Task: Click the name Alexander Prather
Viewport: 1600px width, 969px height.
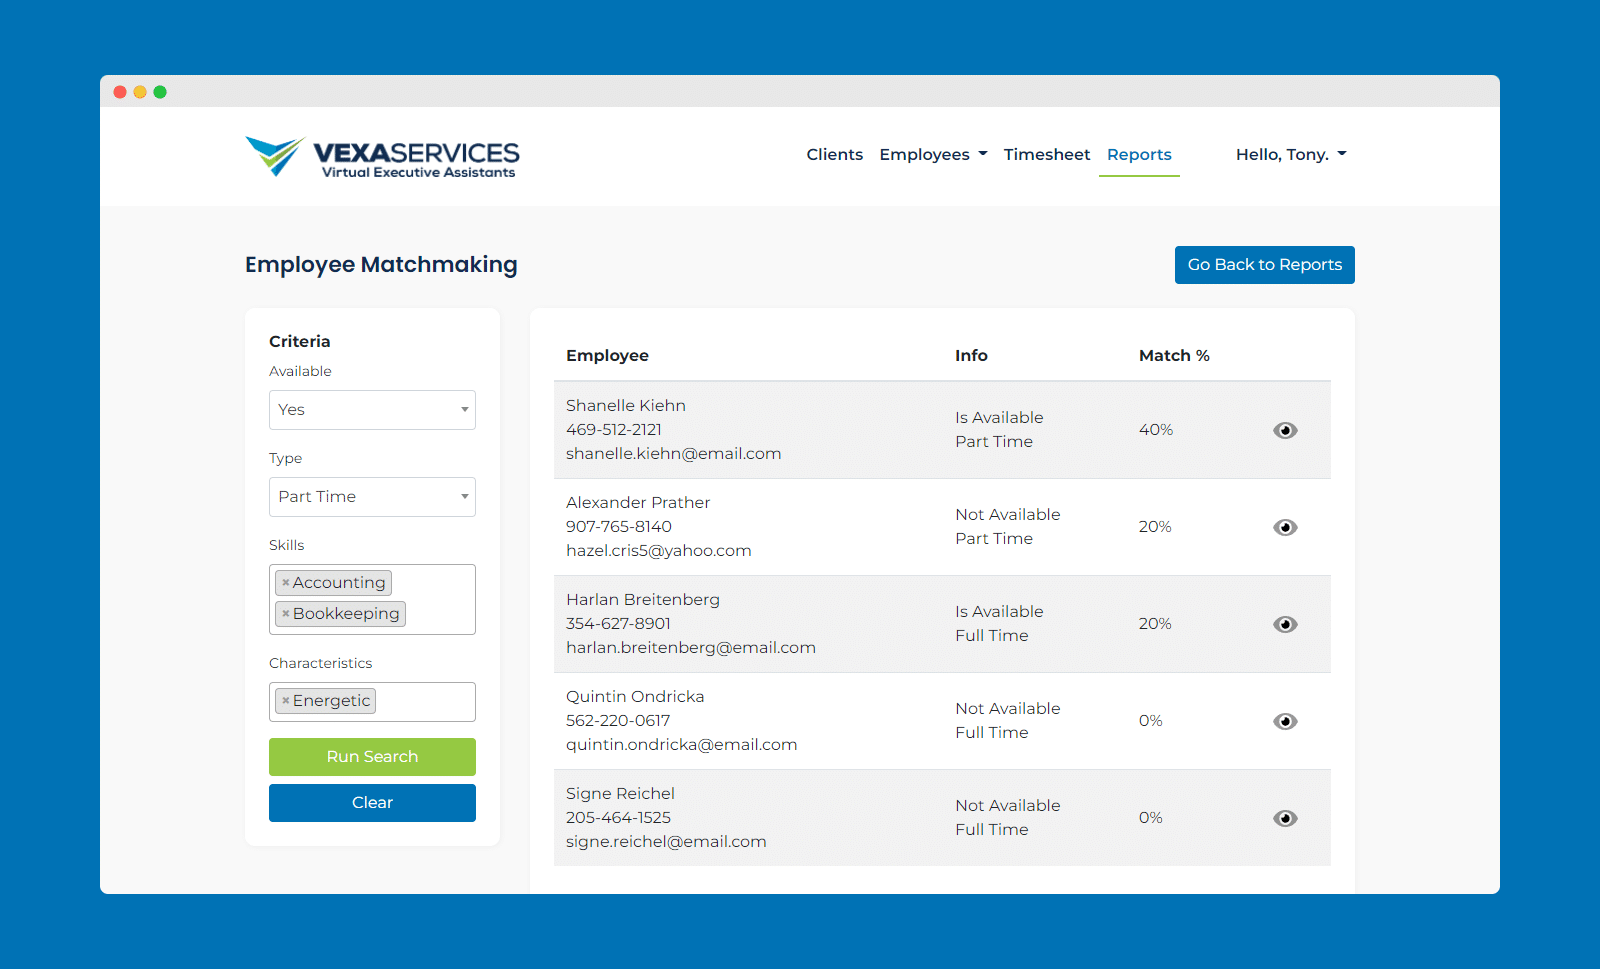Action: (638, 502)
